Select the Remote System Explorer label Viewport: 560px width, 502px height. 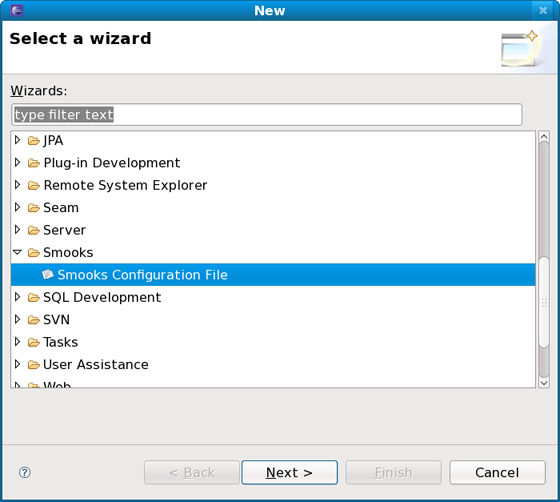[x=125, y=185]
